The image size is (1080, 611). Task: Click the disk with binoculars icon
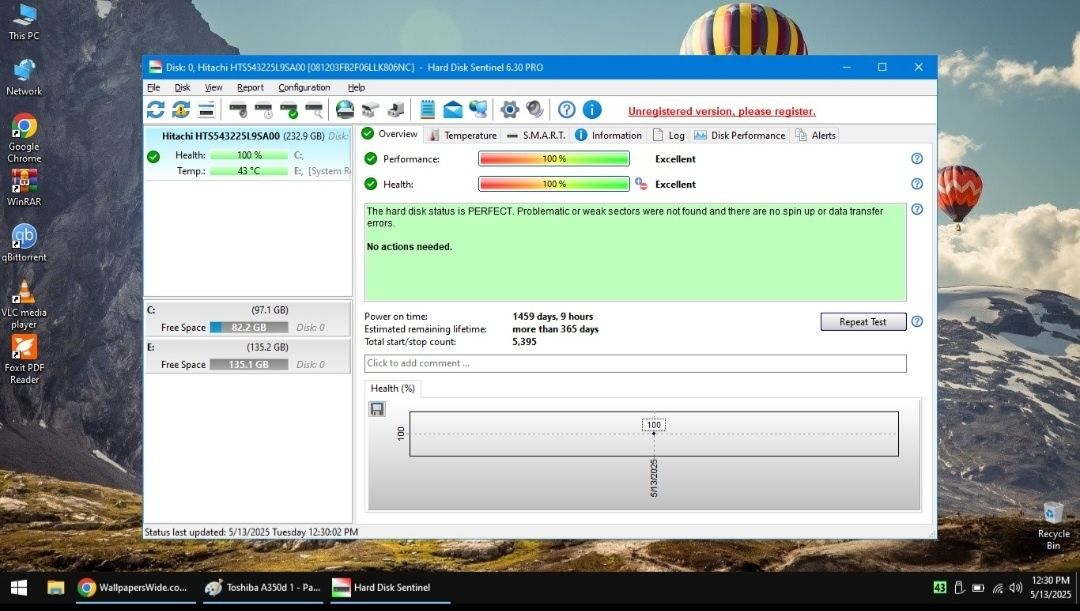click(371, 110)
